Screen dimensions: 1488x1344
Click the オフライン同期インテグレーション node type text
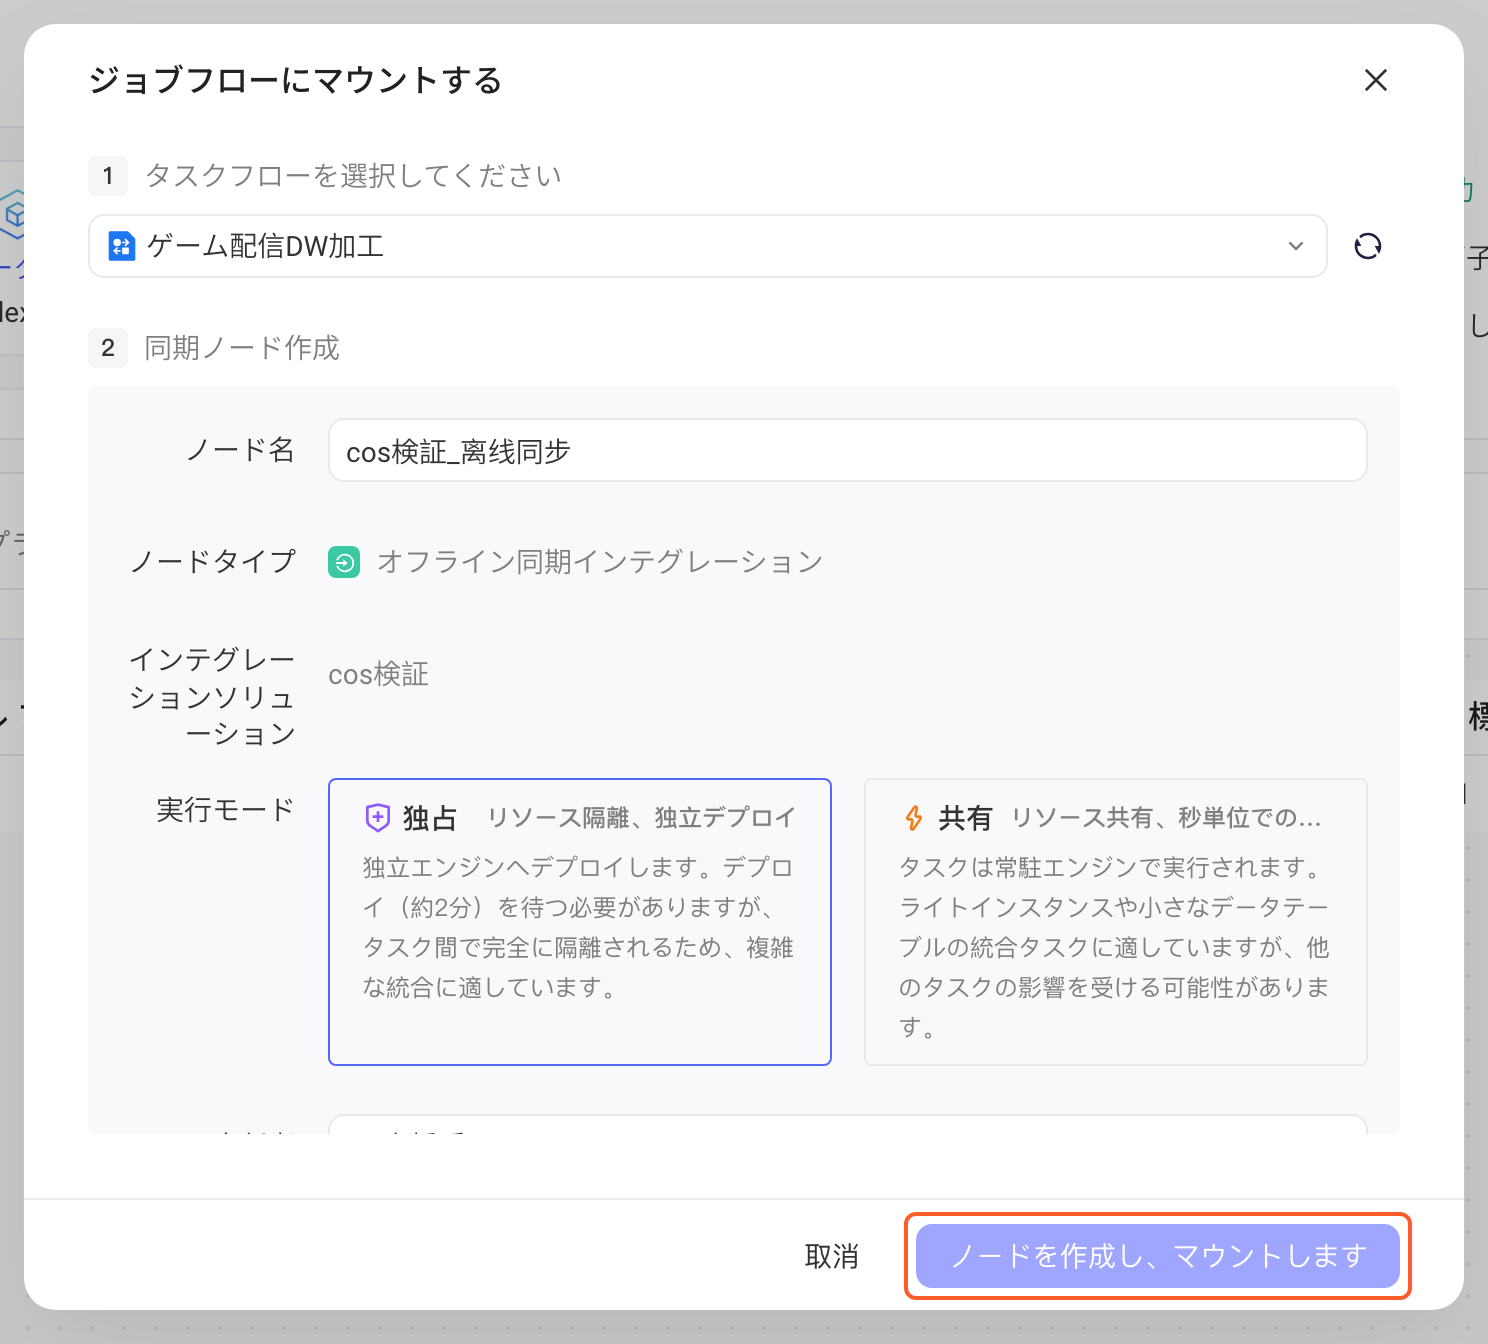[600, 562]
